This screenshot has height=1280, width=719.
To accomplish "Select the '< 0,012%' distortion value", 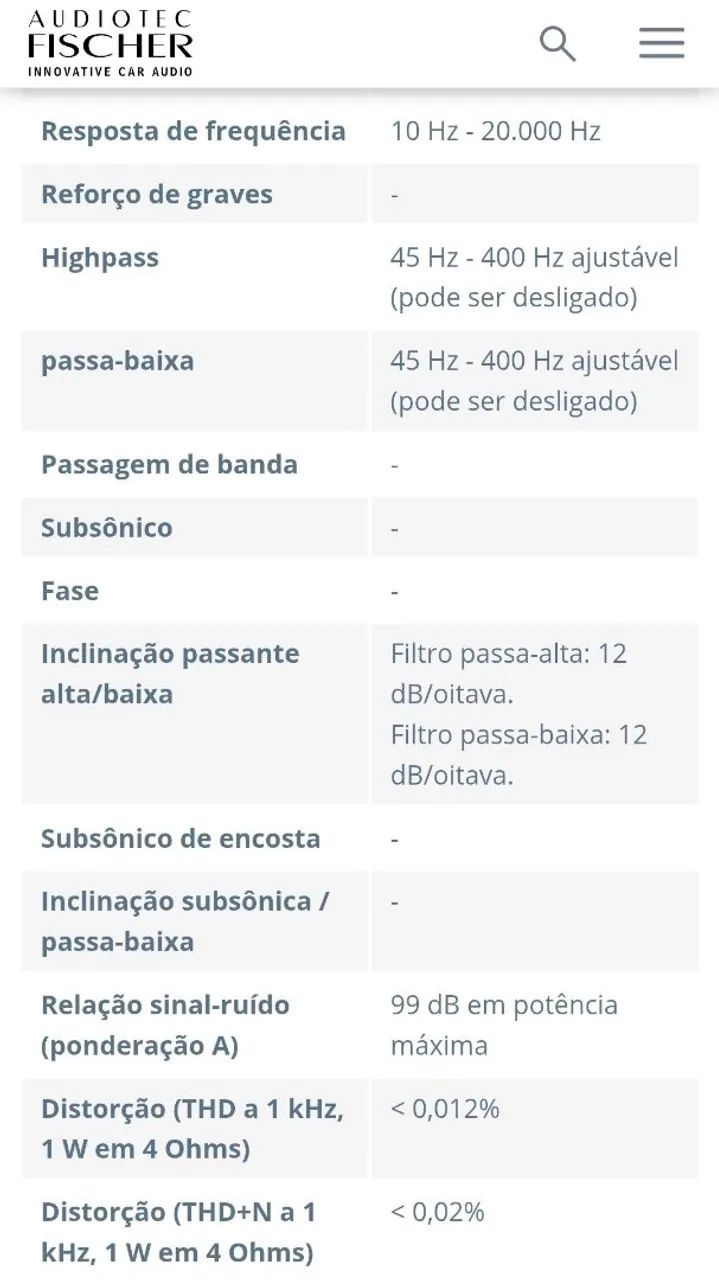I will tap(445, 1108).
